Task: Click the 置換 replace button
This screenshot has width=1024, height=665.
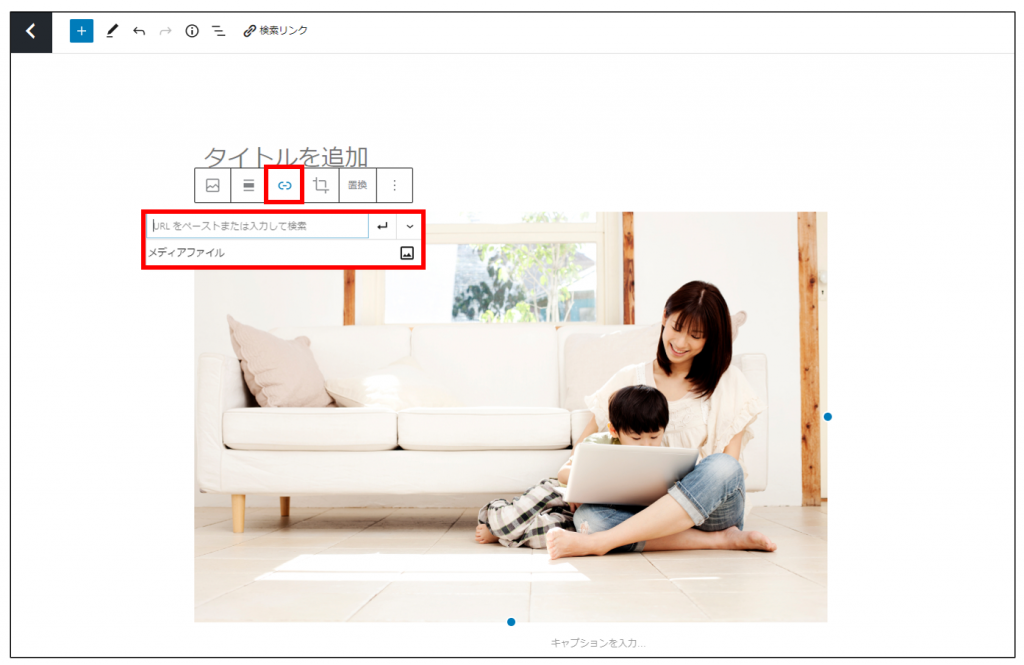Action: (358, 185)
